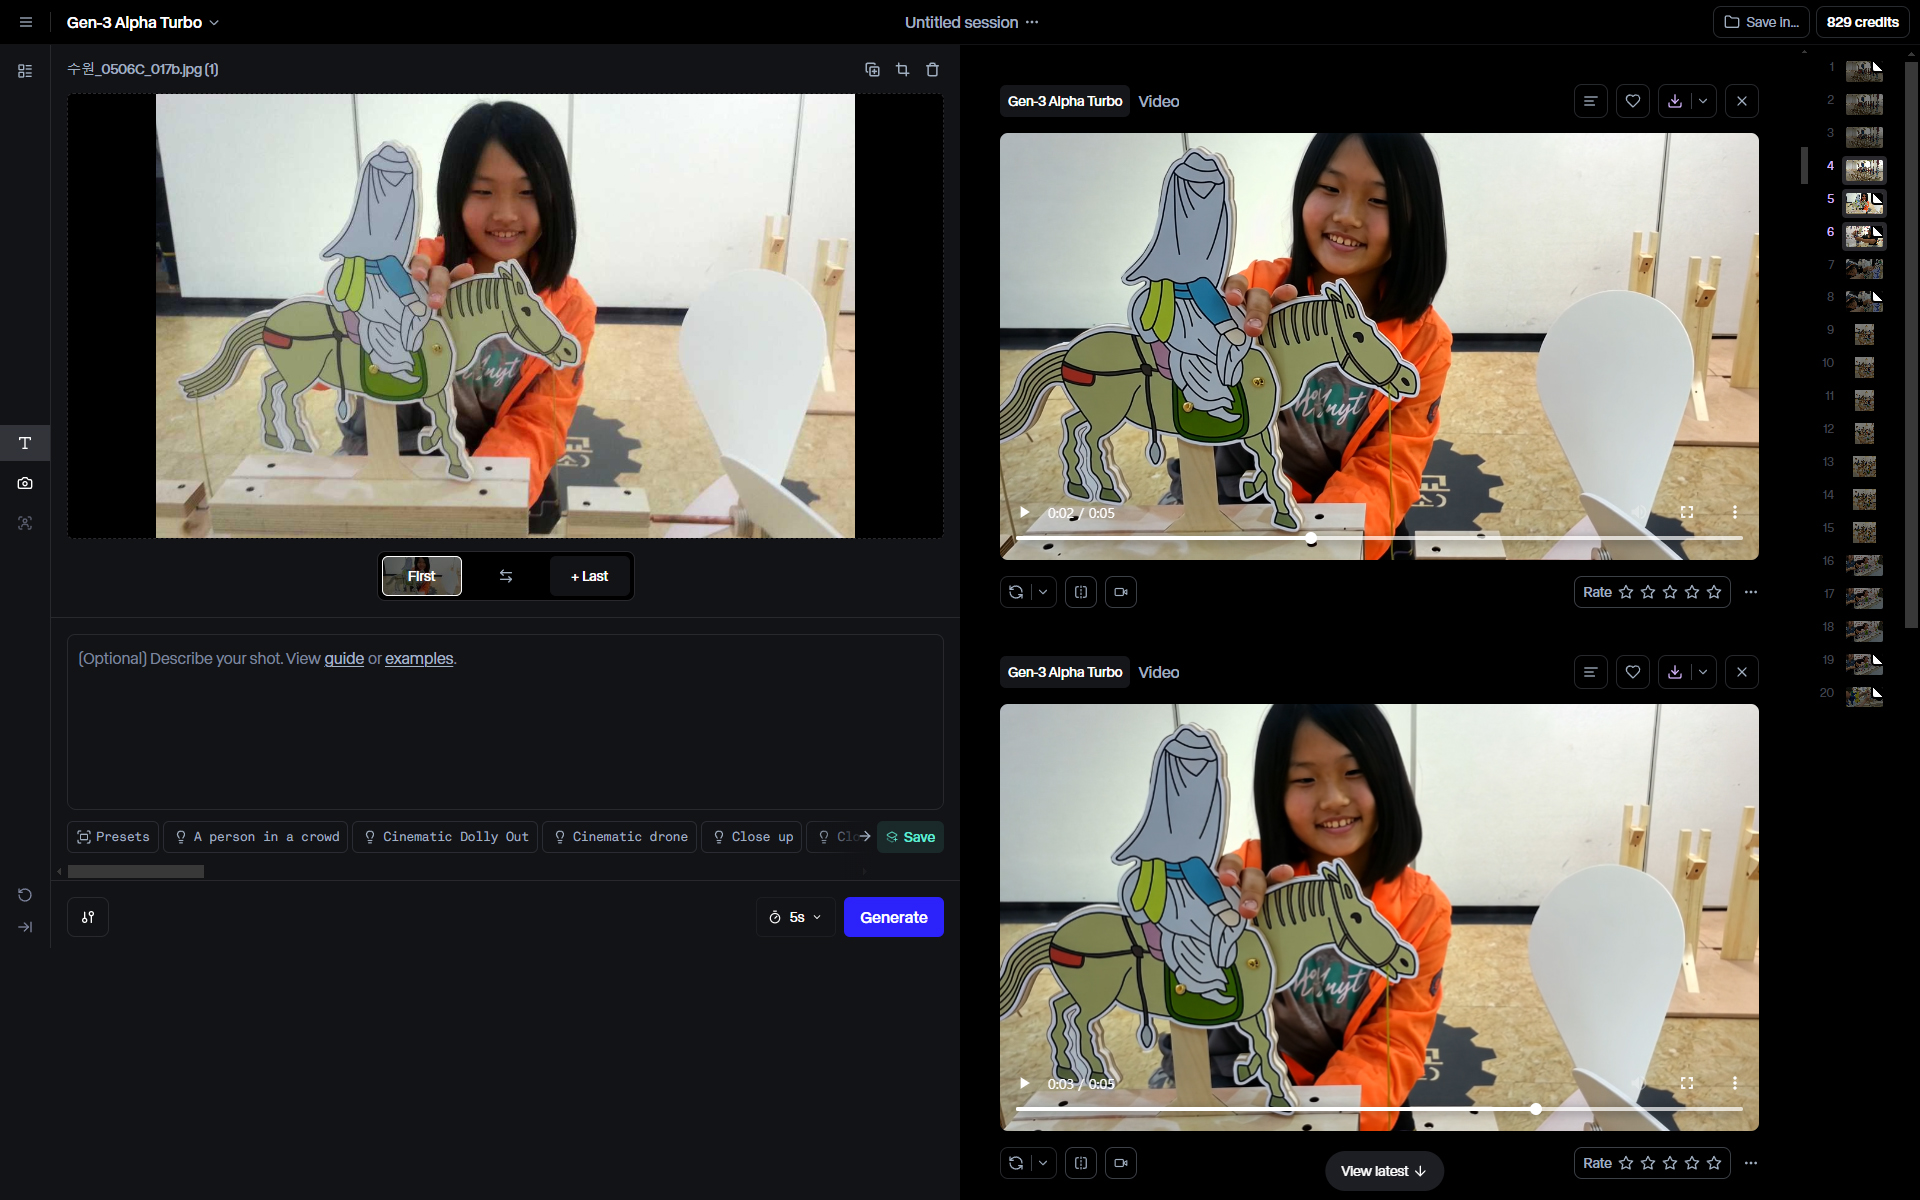The width and height of the screenshot is (1920, 1200).
Task: Favorite the second video with heart icon
Action: point(1632,672)
